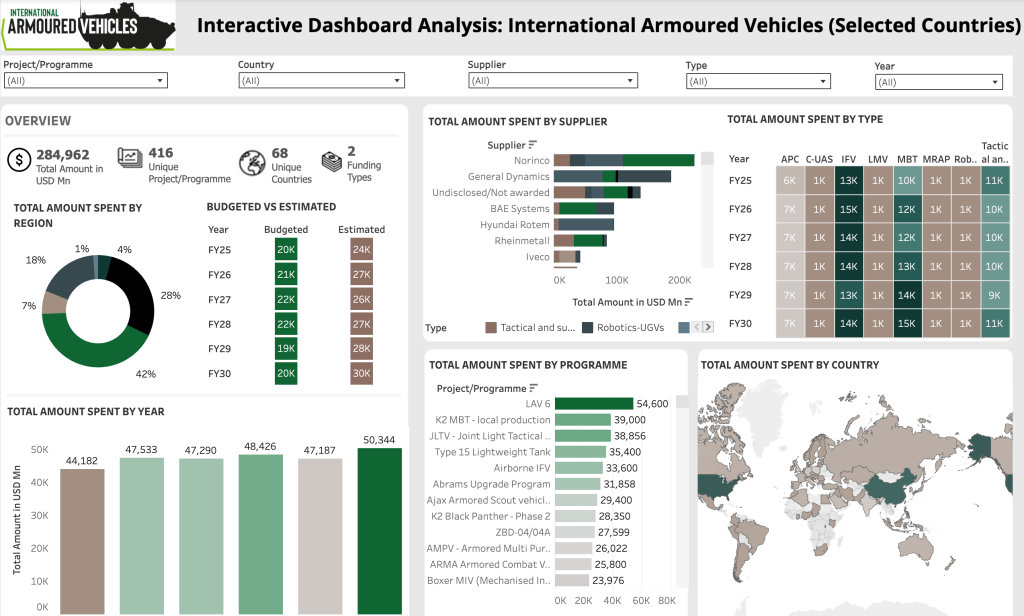1024x616 pixels.
Task: Select the BAE Systems supplier label
Action: (520, 208)
